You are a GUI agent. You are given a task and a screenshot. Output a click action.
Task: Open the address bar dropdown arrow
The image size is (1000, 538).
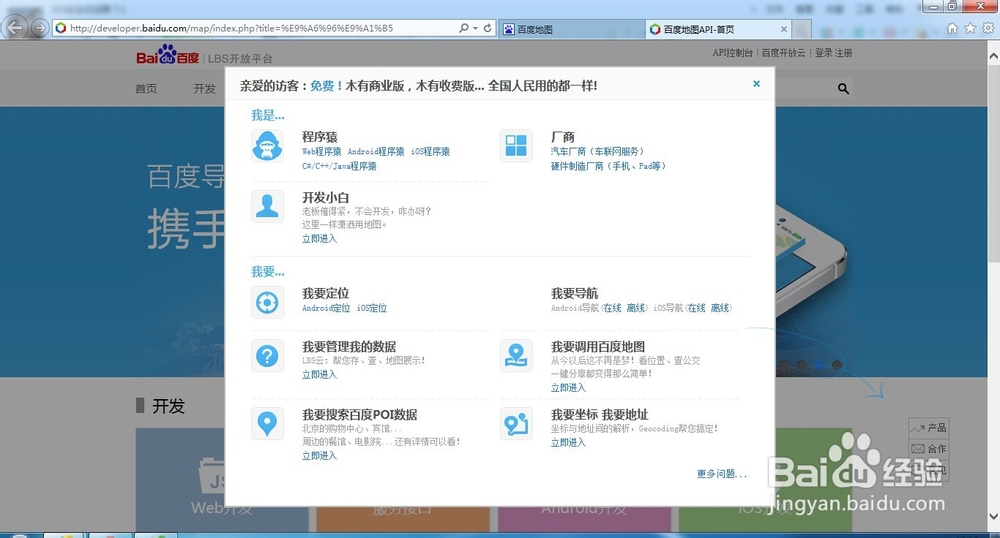pyautogui.click(x=475, y=28)
